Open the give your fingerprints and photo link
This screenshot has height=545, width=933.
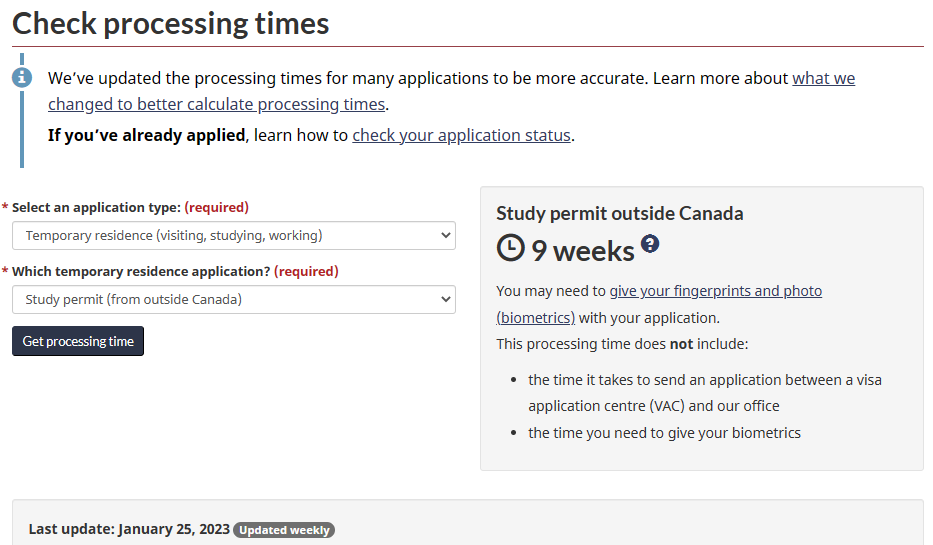click(x=715, y=291)
